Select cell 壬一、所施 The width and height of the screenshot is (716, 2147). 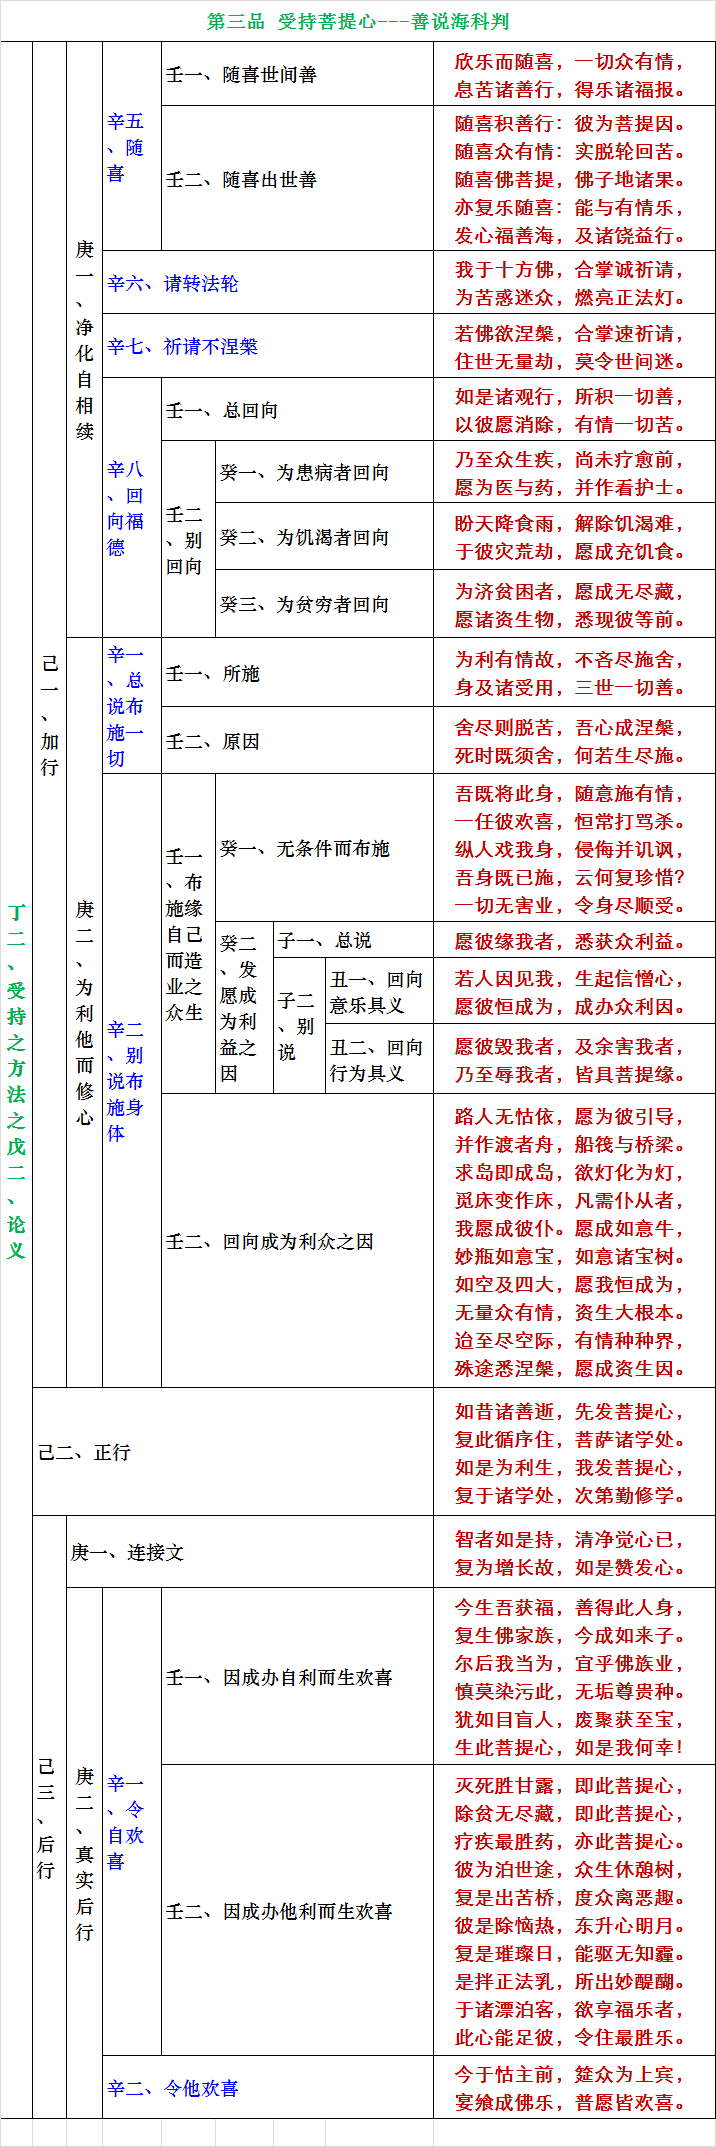[297, 673]
